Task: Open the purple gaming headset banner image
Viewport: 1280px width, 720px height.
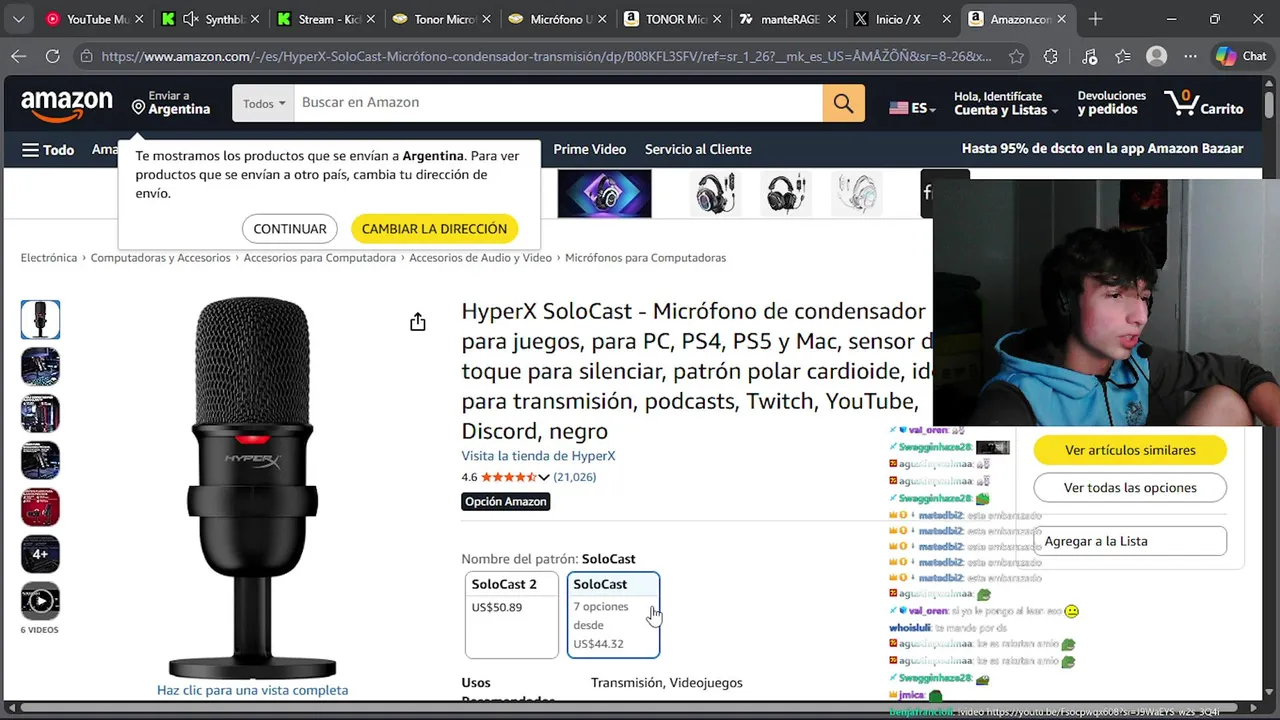Action: (x=604, y=193)
